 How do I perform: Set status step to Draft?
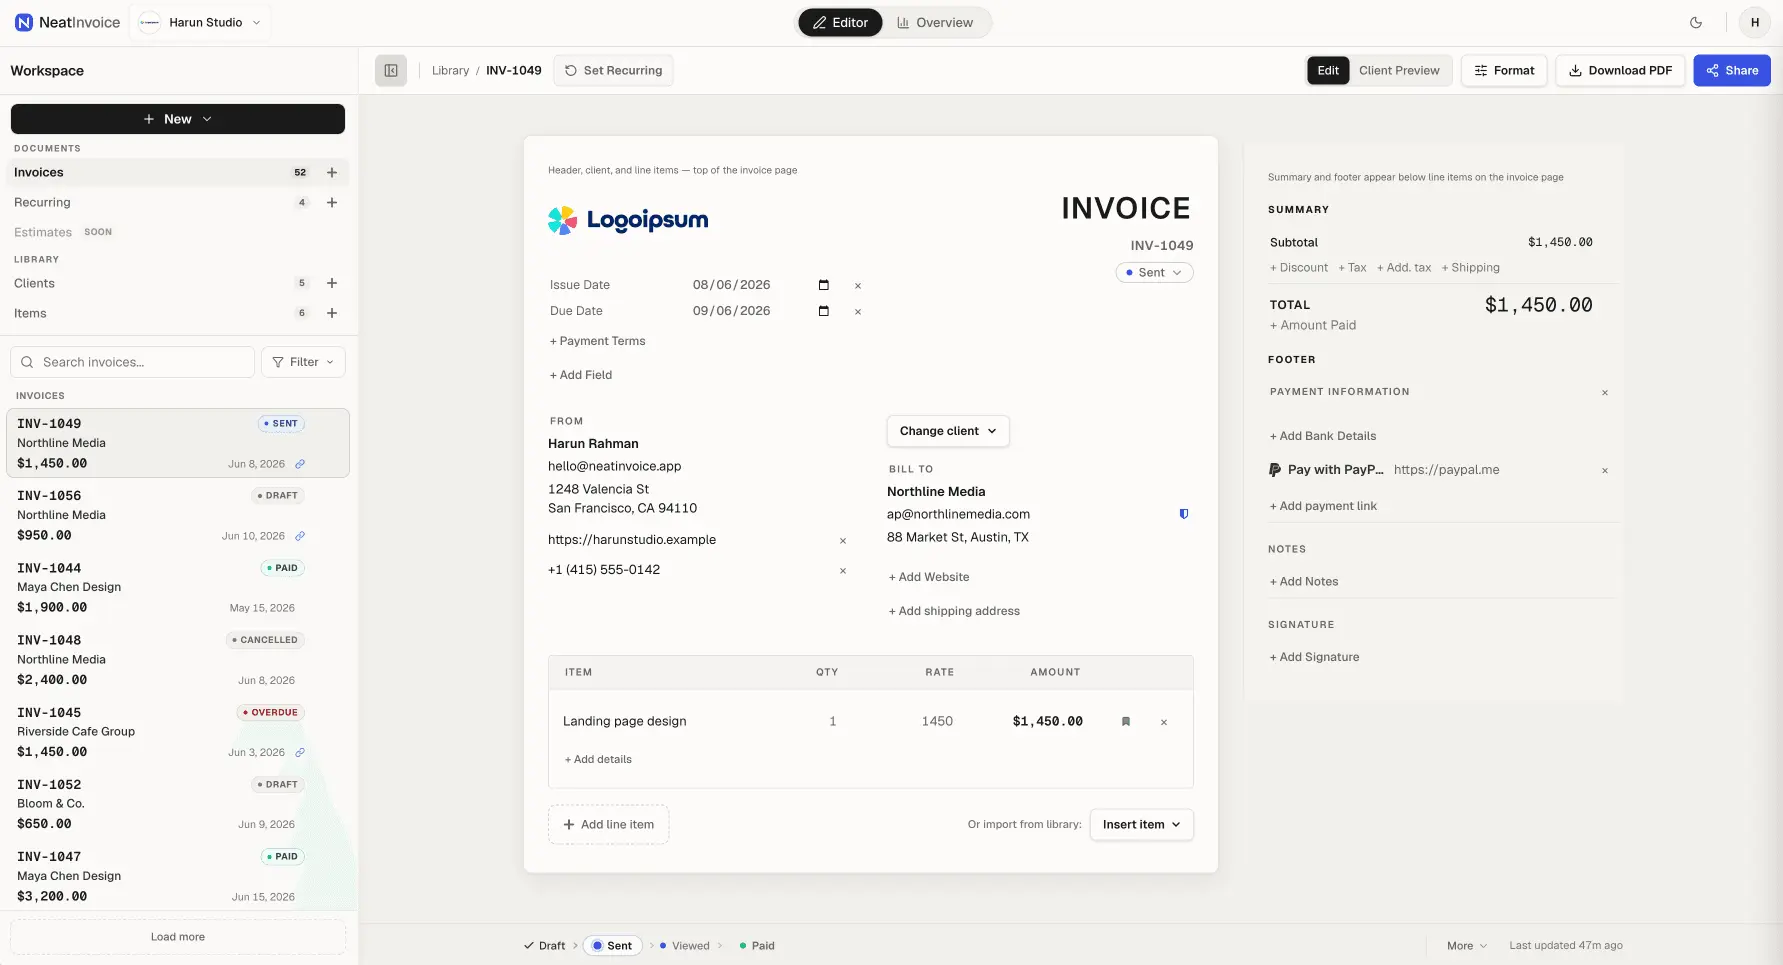click(545, 945)
